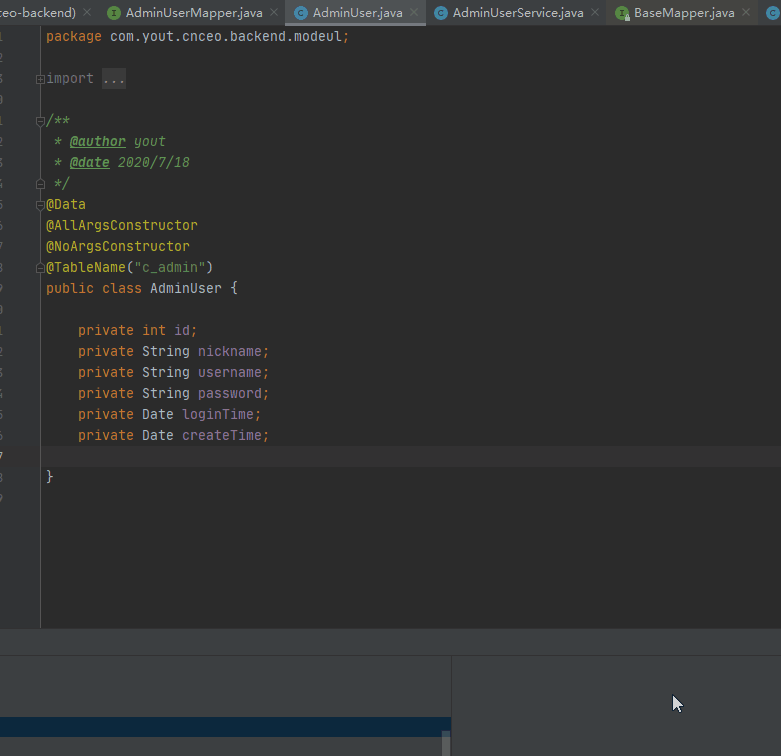Click the package name com.yout.cnceo.backend.modeul
The height and width of the screenshot is (756, 781).
click(x=226, y=36)
